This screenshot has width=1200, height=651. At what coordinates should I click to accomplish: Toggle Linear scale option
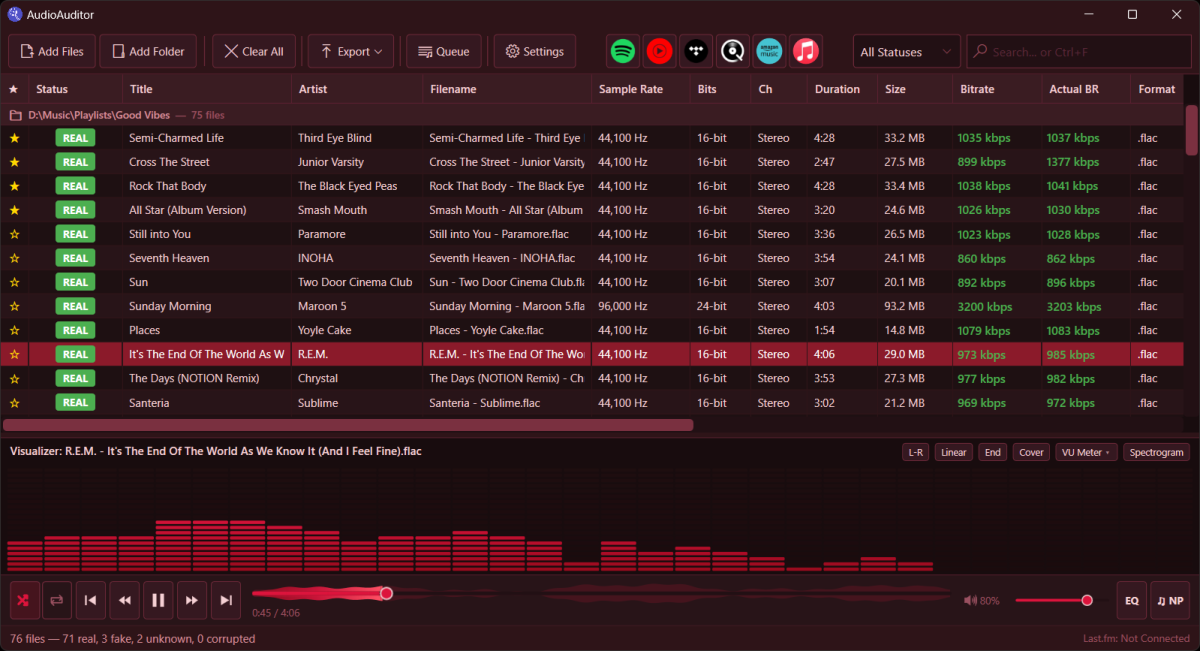[954, 452]
